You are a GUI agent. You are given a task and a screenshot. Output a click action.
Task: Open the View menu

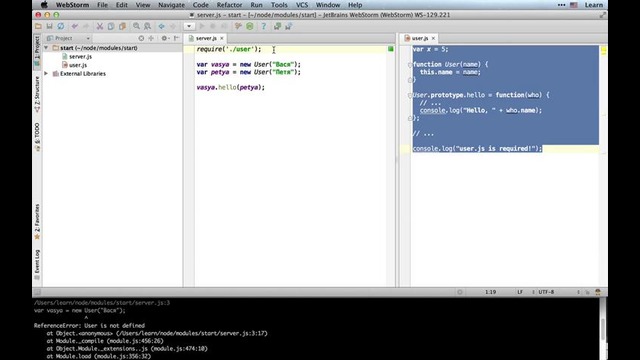(143, 5)
